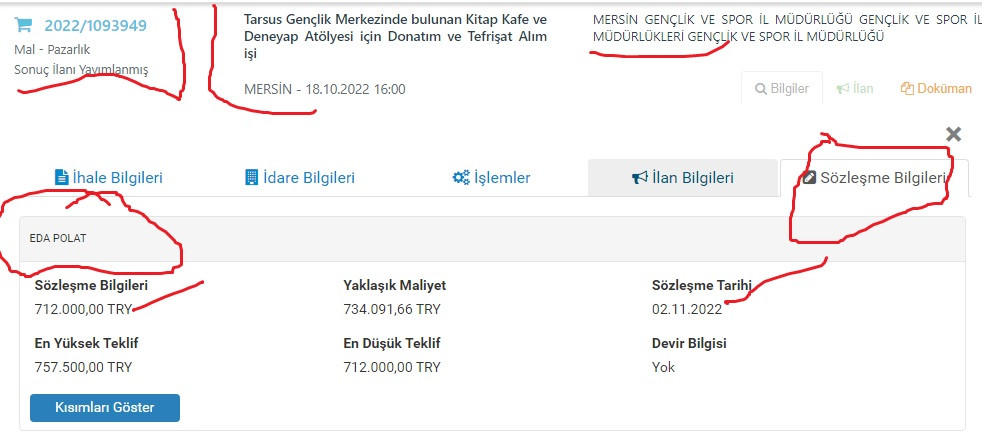Screen dimensions: 982x438
Task: Close the detail panel with the X
Action: [x=953, y=133]
